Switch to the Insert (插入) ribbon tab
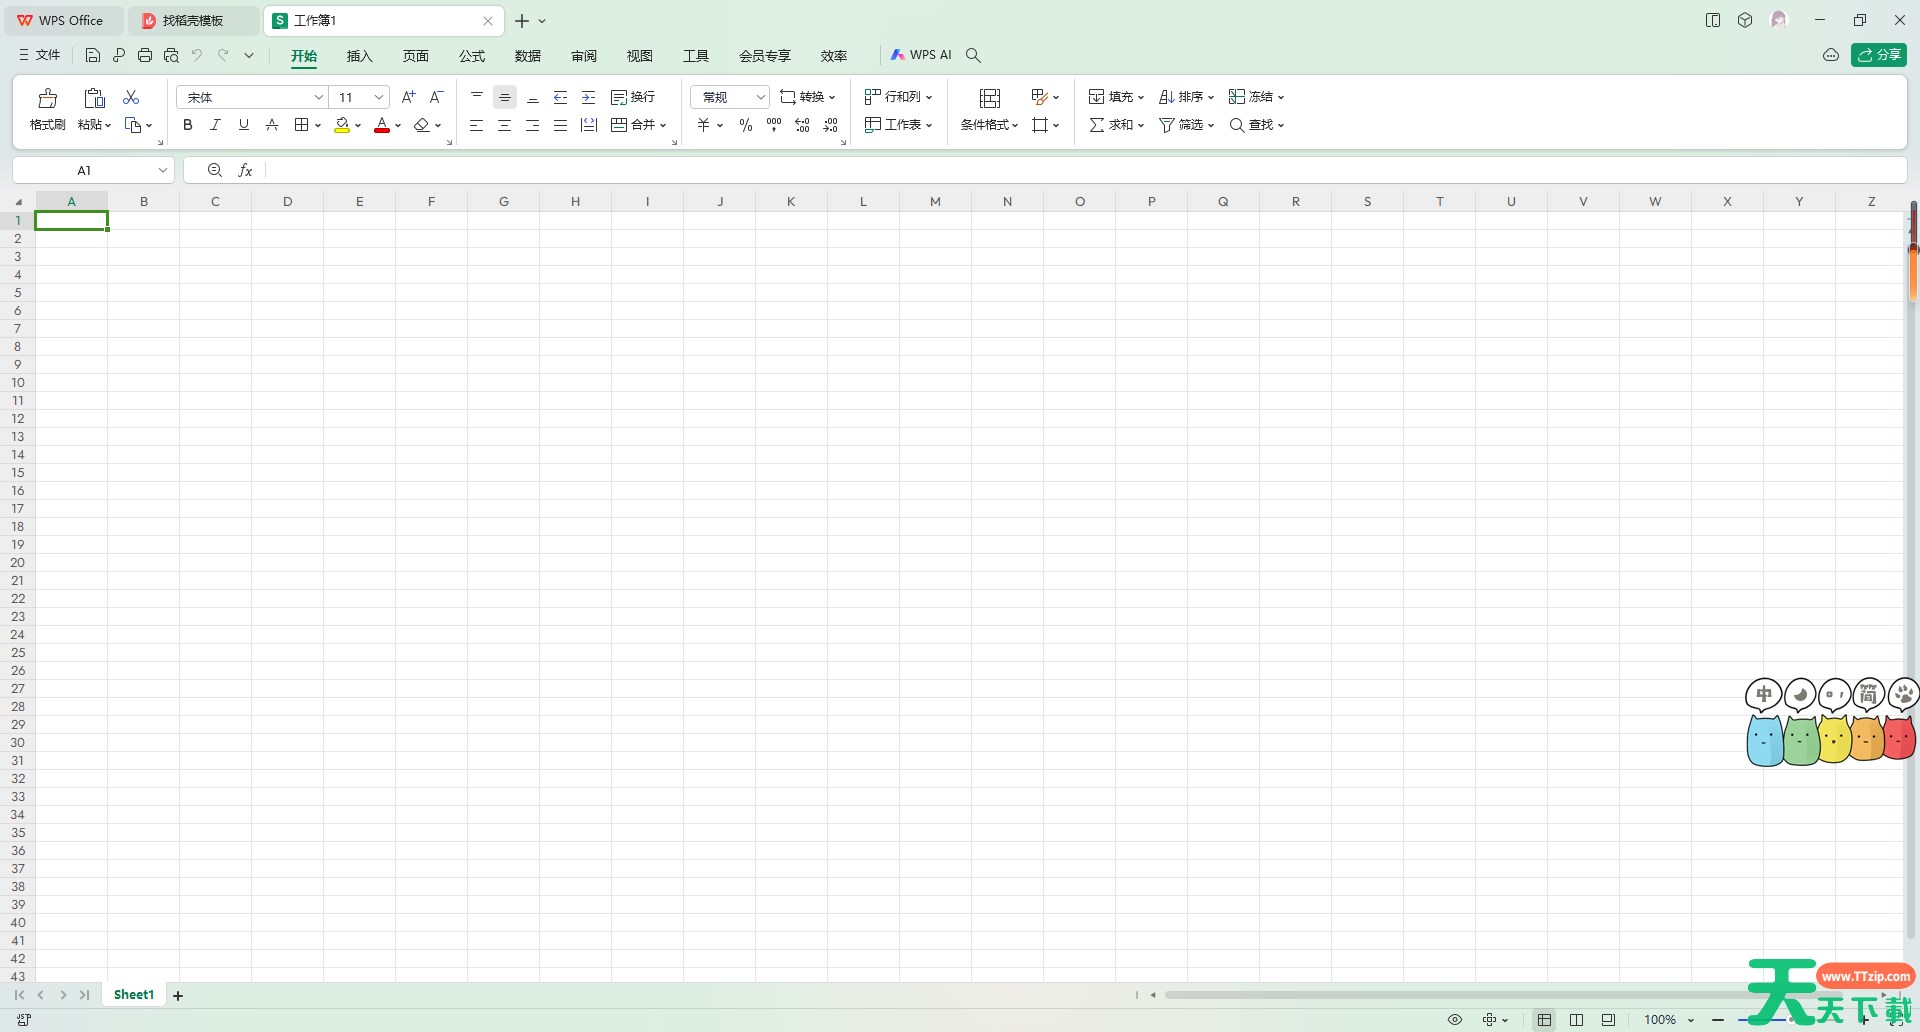This screenshot has width=1920, height=1032. (359, 56)
